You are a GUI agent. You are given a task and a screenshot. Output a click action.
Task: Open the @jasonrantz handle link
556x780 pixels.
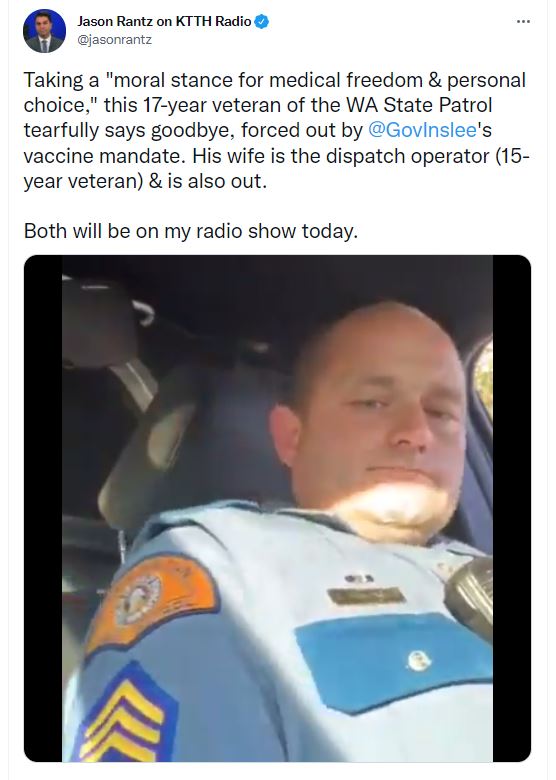point(114,40)
